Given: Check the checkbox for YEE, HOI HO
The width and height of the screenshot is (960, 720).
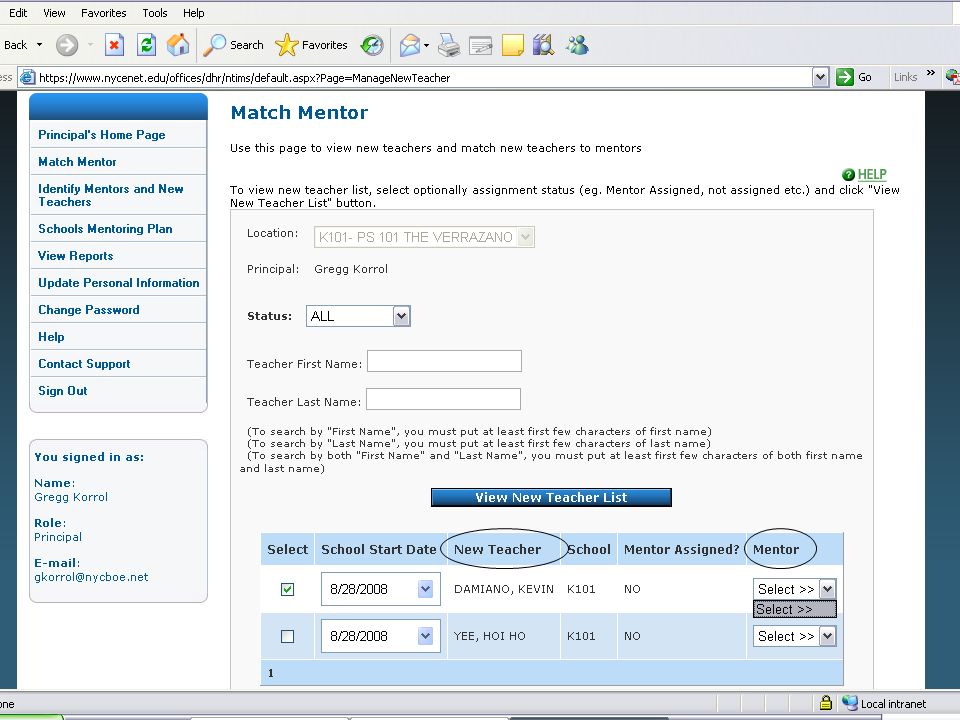Looking at the screenshot, I should tap(287, 636).
